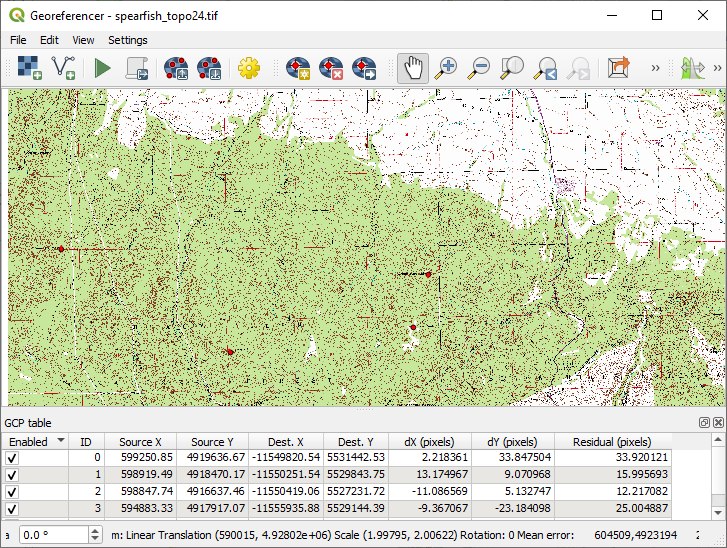The image size is (727, 548).
Task: Float the GCP table panel
Action: coord(704,424)
